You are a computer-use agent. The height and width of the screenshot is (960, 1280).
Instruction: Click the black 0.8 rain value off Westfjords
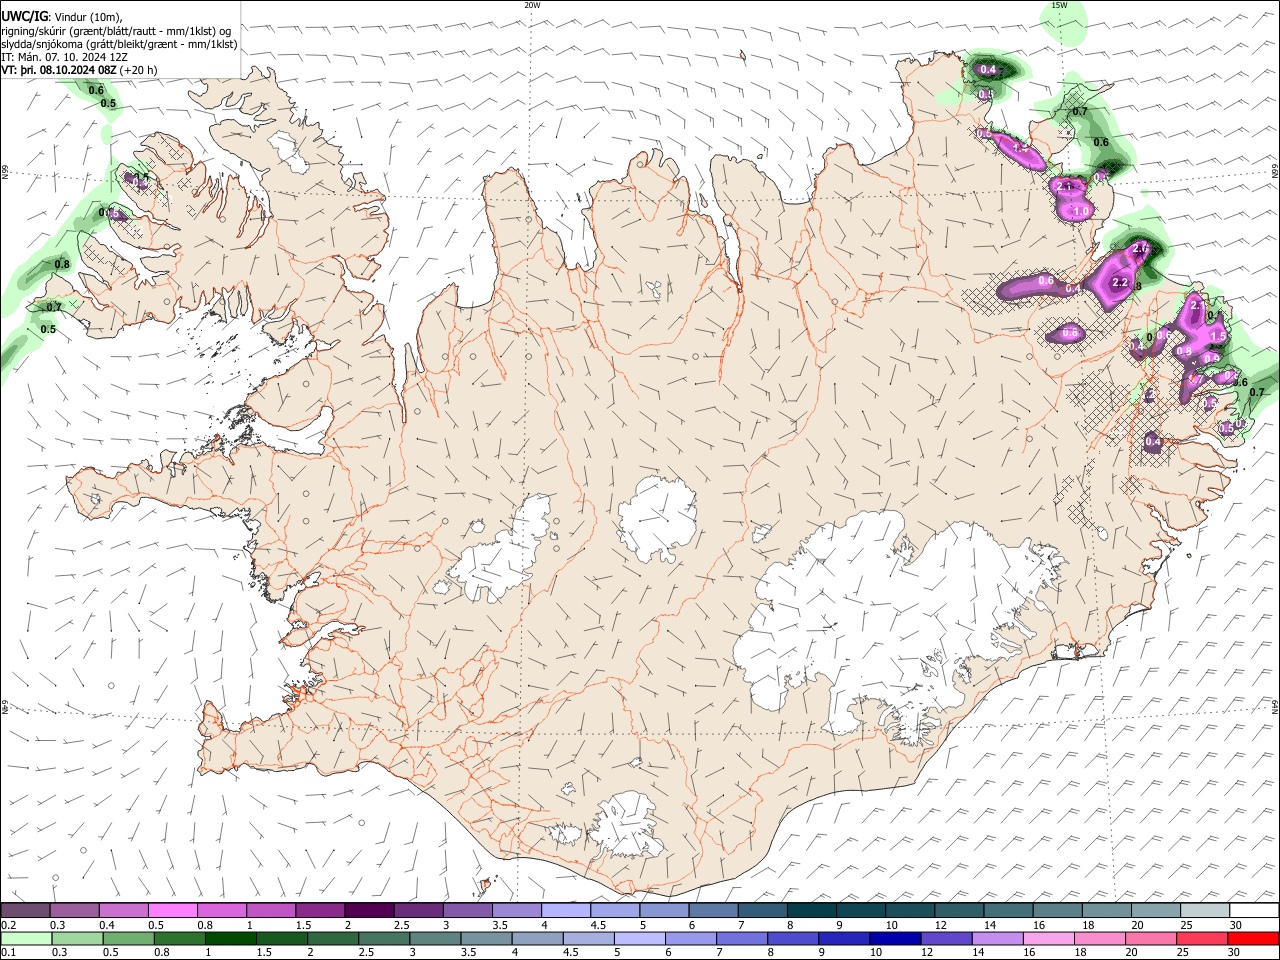pyautogui.click(x=62, y=264)
